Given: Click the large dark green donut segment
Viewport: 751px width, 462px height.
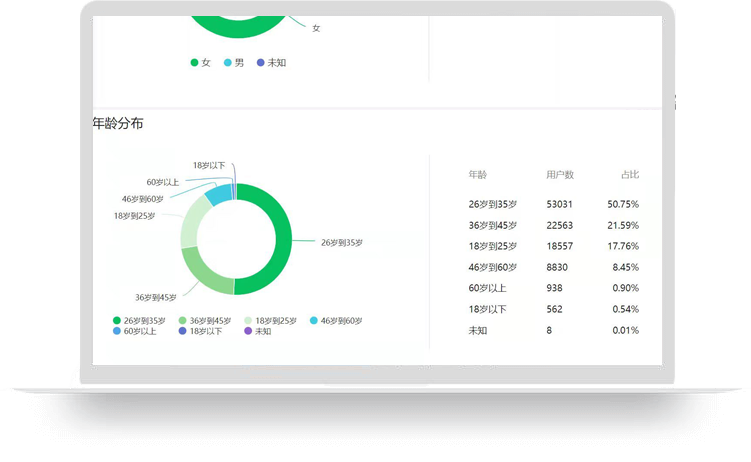Looking at the screenshot, I should [281, 240].
